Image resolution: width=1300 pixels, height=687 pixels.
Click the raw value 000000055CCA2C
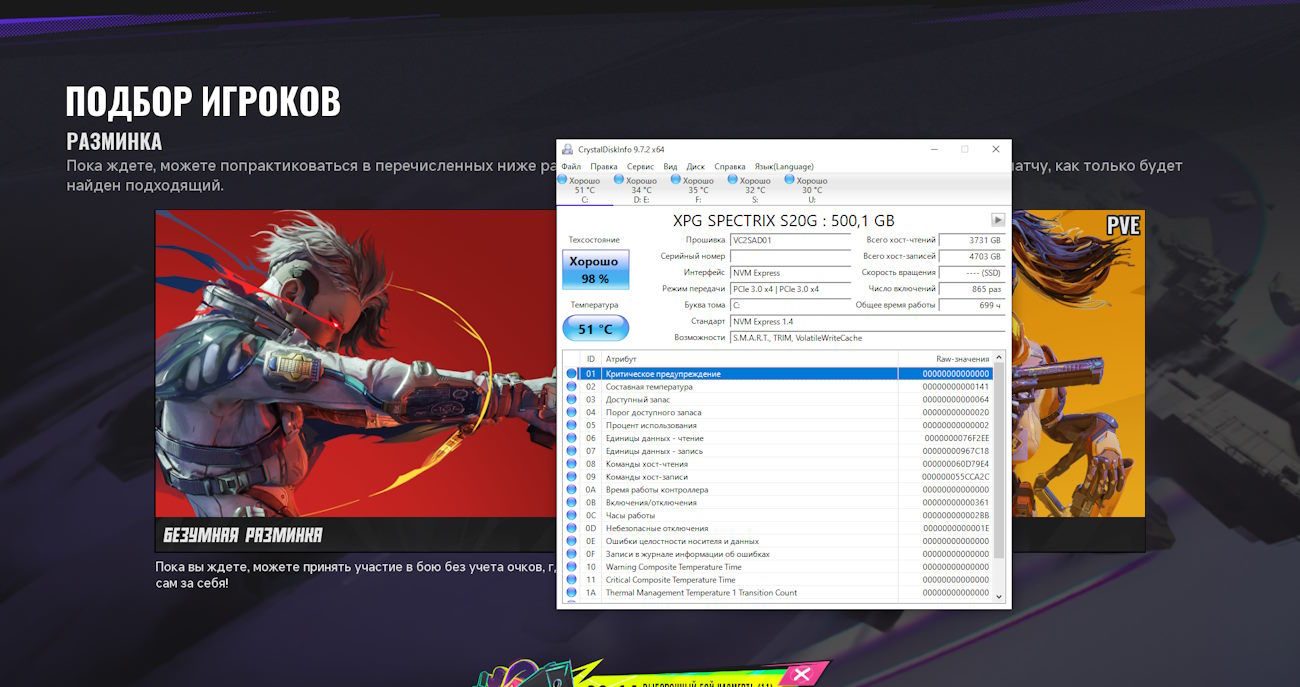956,477
